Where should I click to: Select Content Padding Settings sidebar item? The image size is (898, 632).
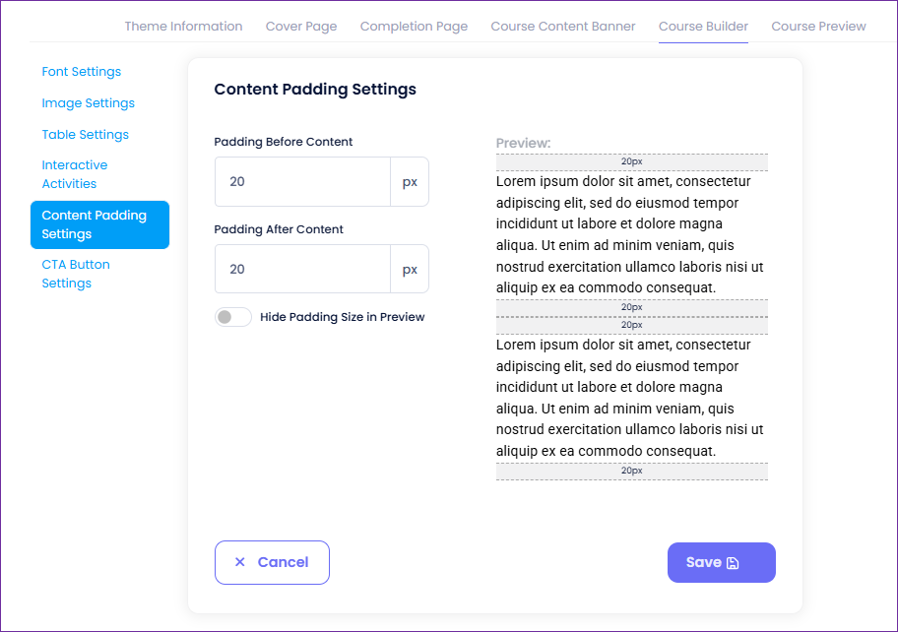pyautogui.click(x=99, y=225)
